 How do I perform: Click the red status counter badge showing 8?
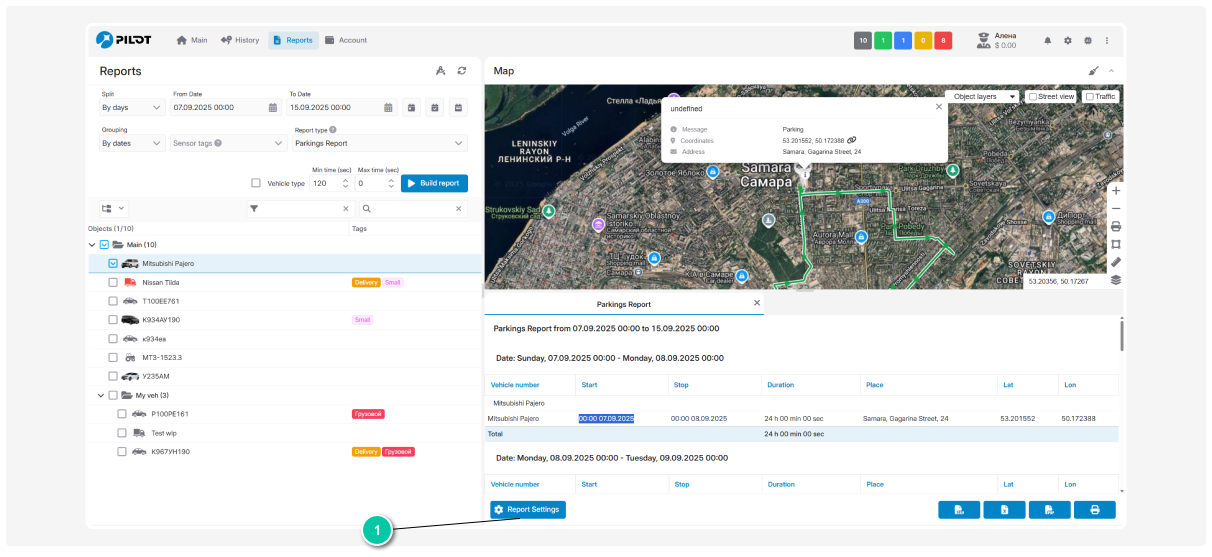click(x=942, y=41)
